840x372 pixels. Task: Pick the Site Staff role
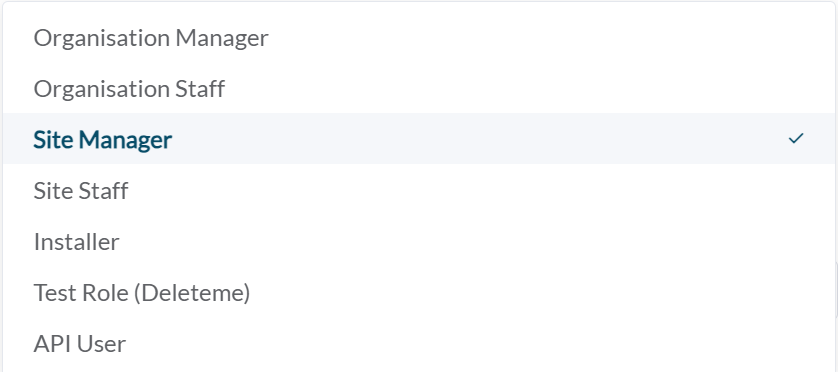(x=419, y=190)
